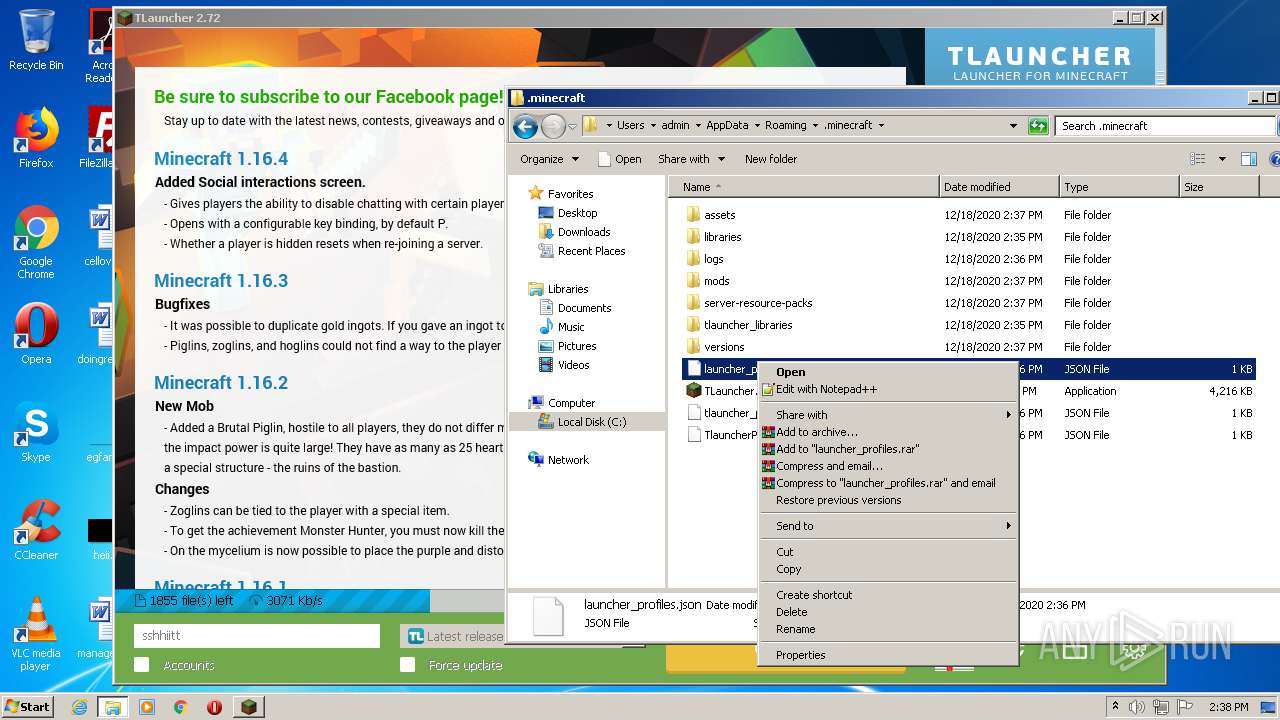Click the change view icon in Explorer

click(1197, 159)
